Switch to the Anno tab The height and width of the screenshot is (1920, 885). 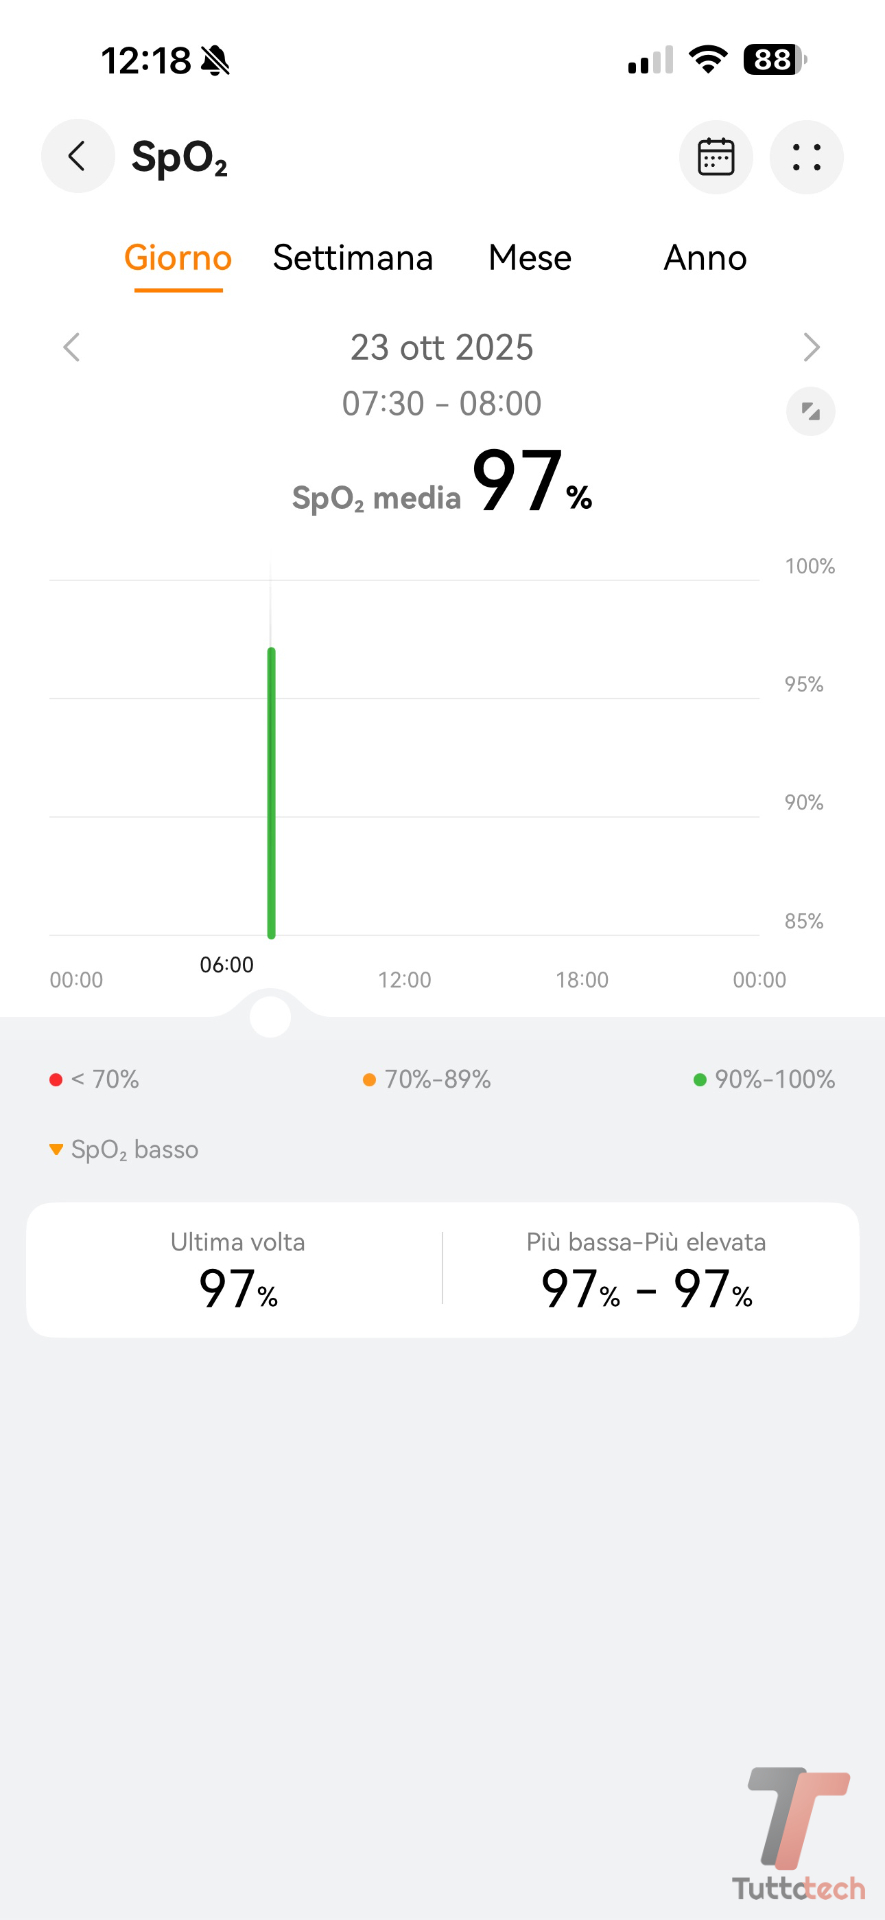tap(705, 258)
